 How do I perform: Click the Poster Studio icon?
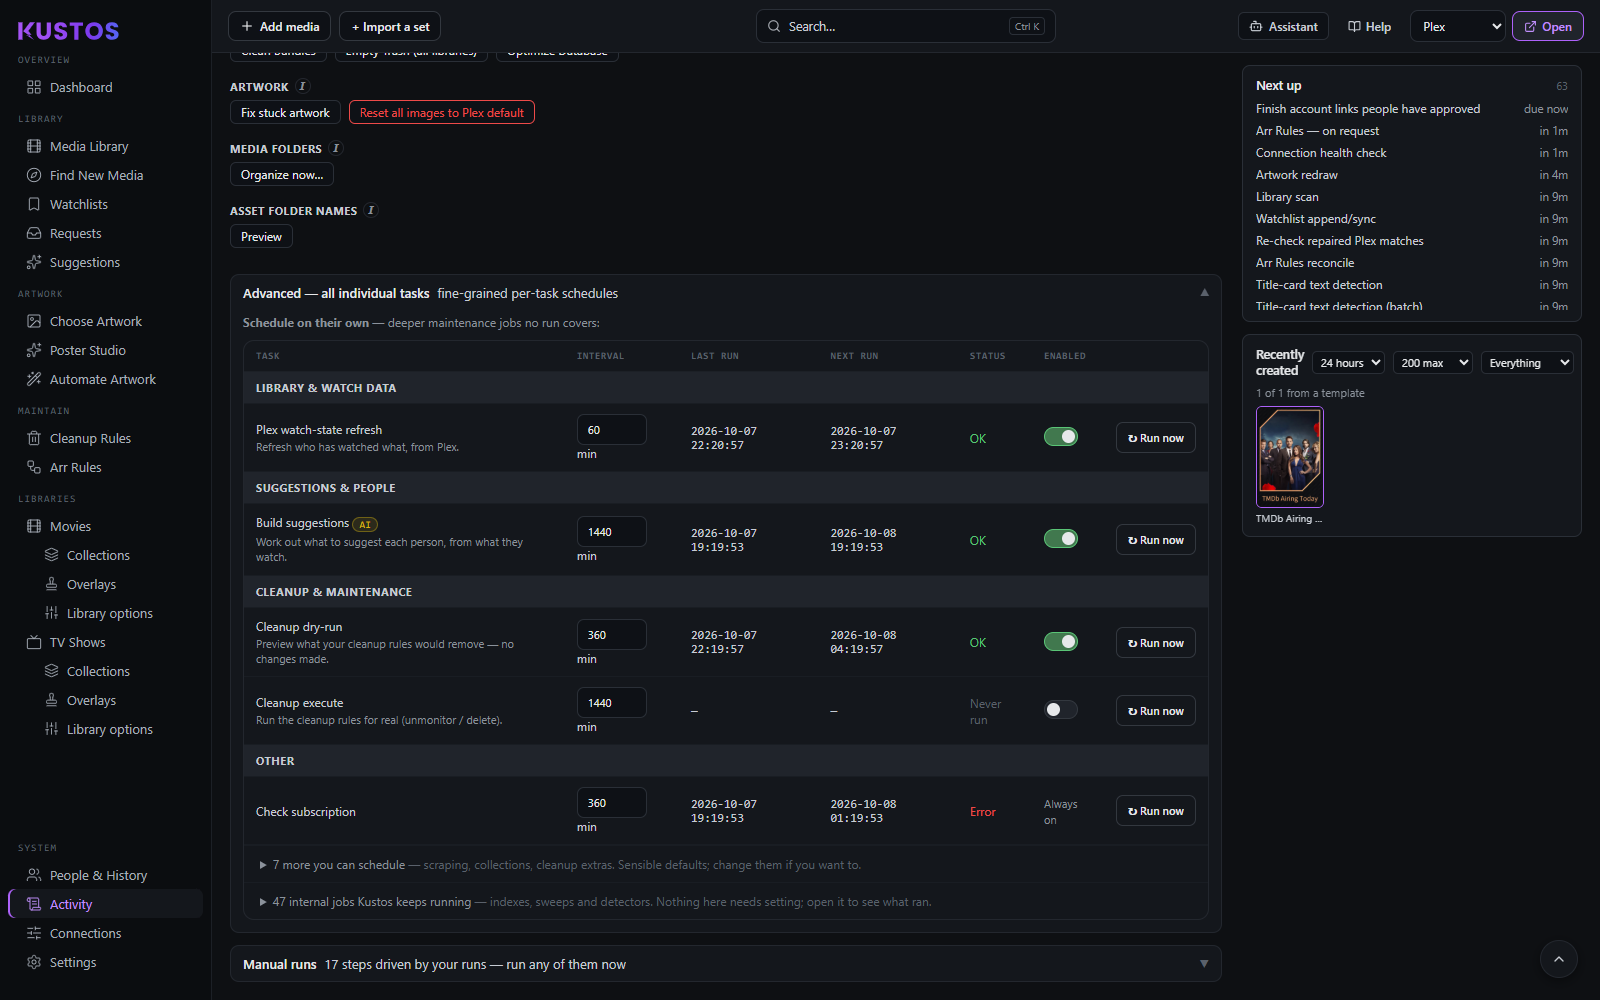point(34,350)
